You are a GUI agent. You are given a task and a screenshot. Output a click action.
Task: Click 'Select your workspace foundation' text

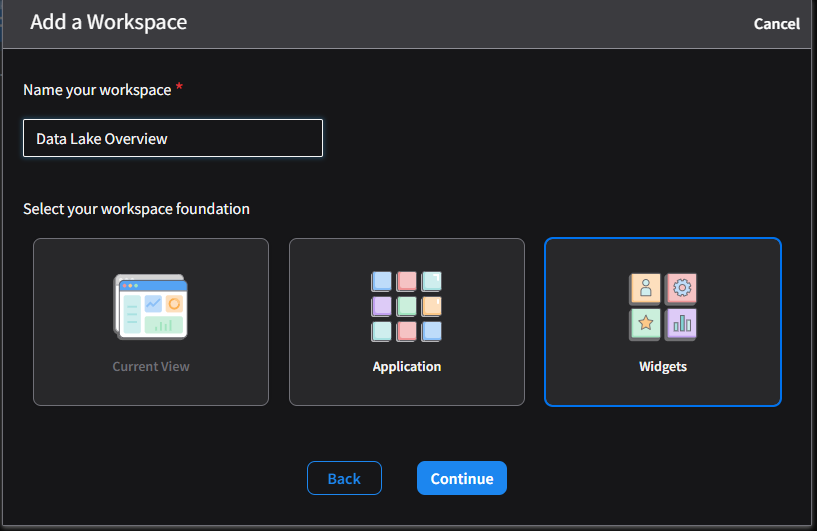[137, 209]
